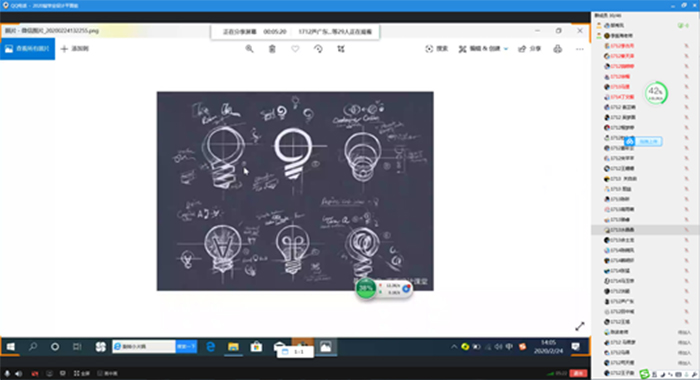700x380 pixels.
Task: Click the print icon in Photos toolbar
Action: (558, 49)
